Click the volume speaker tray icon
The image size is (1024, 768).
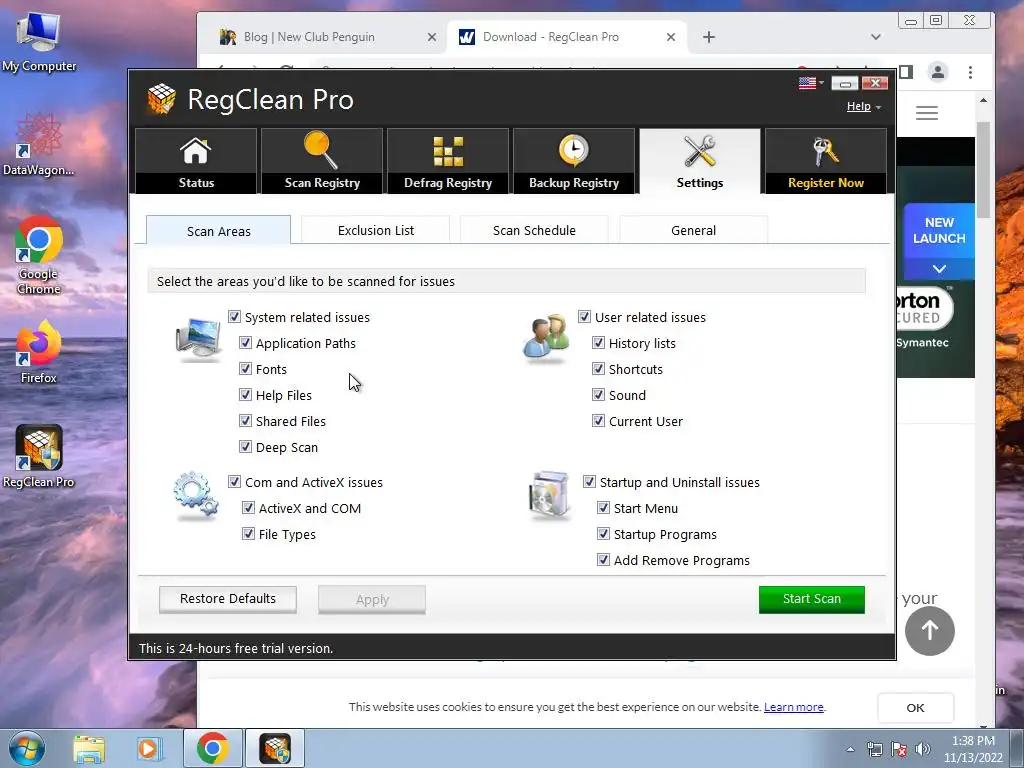pos(922,749)
